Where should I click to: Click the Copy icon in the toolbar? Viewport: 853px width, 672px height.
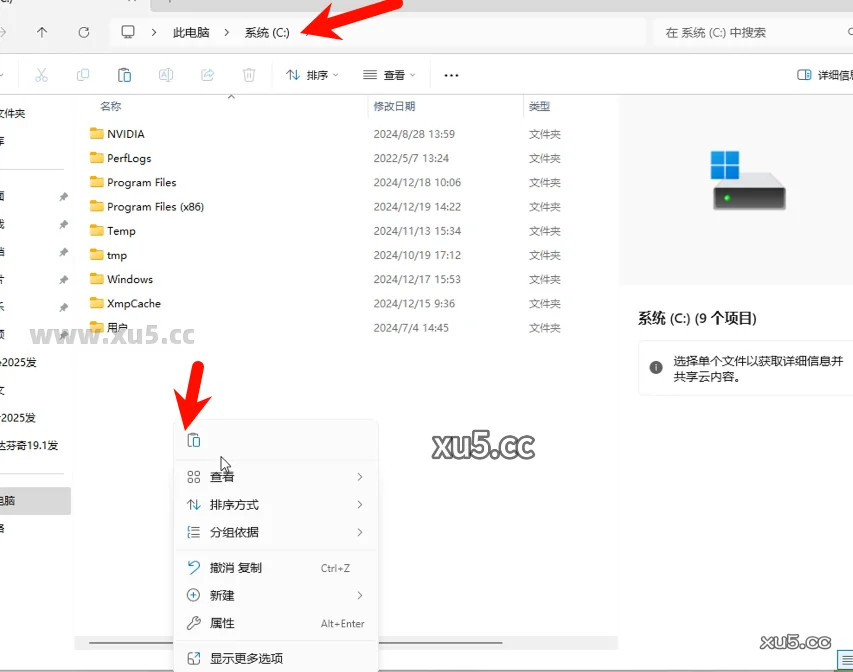tap(84, 74)
